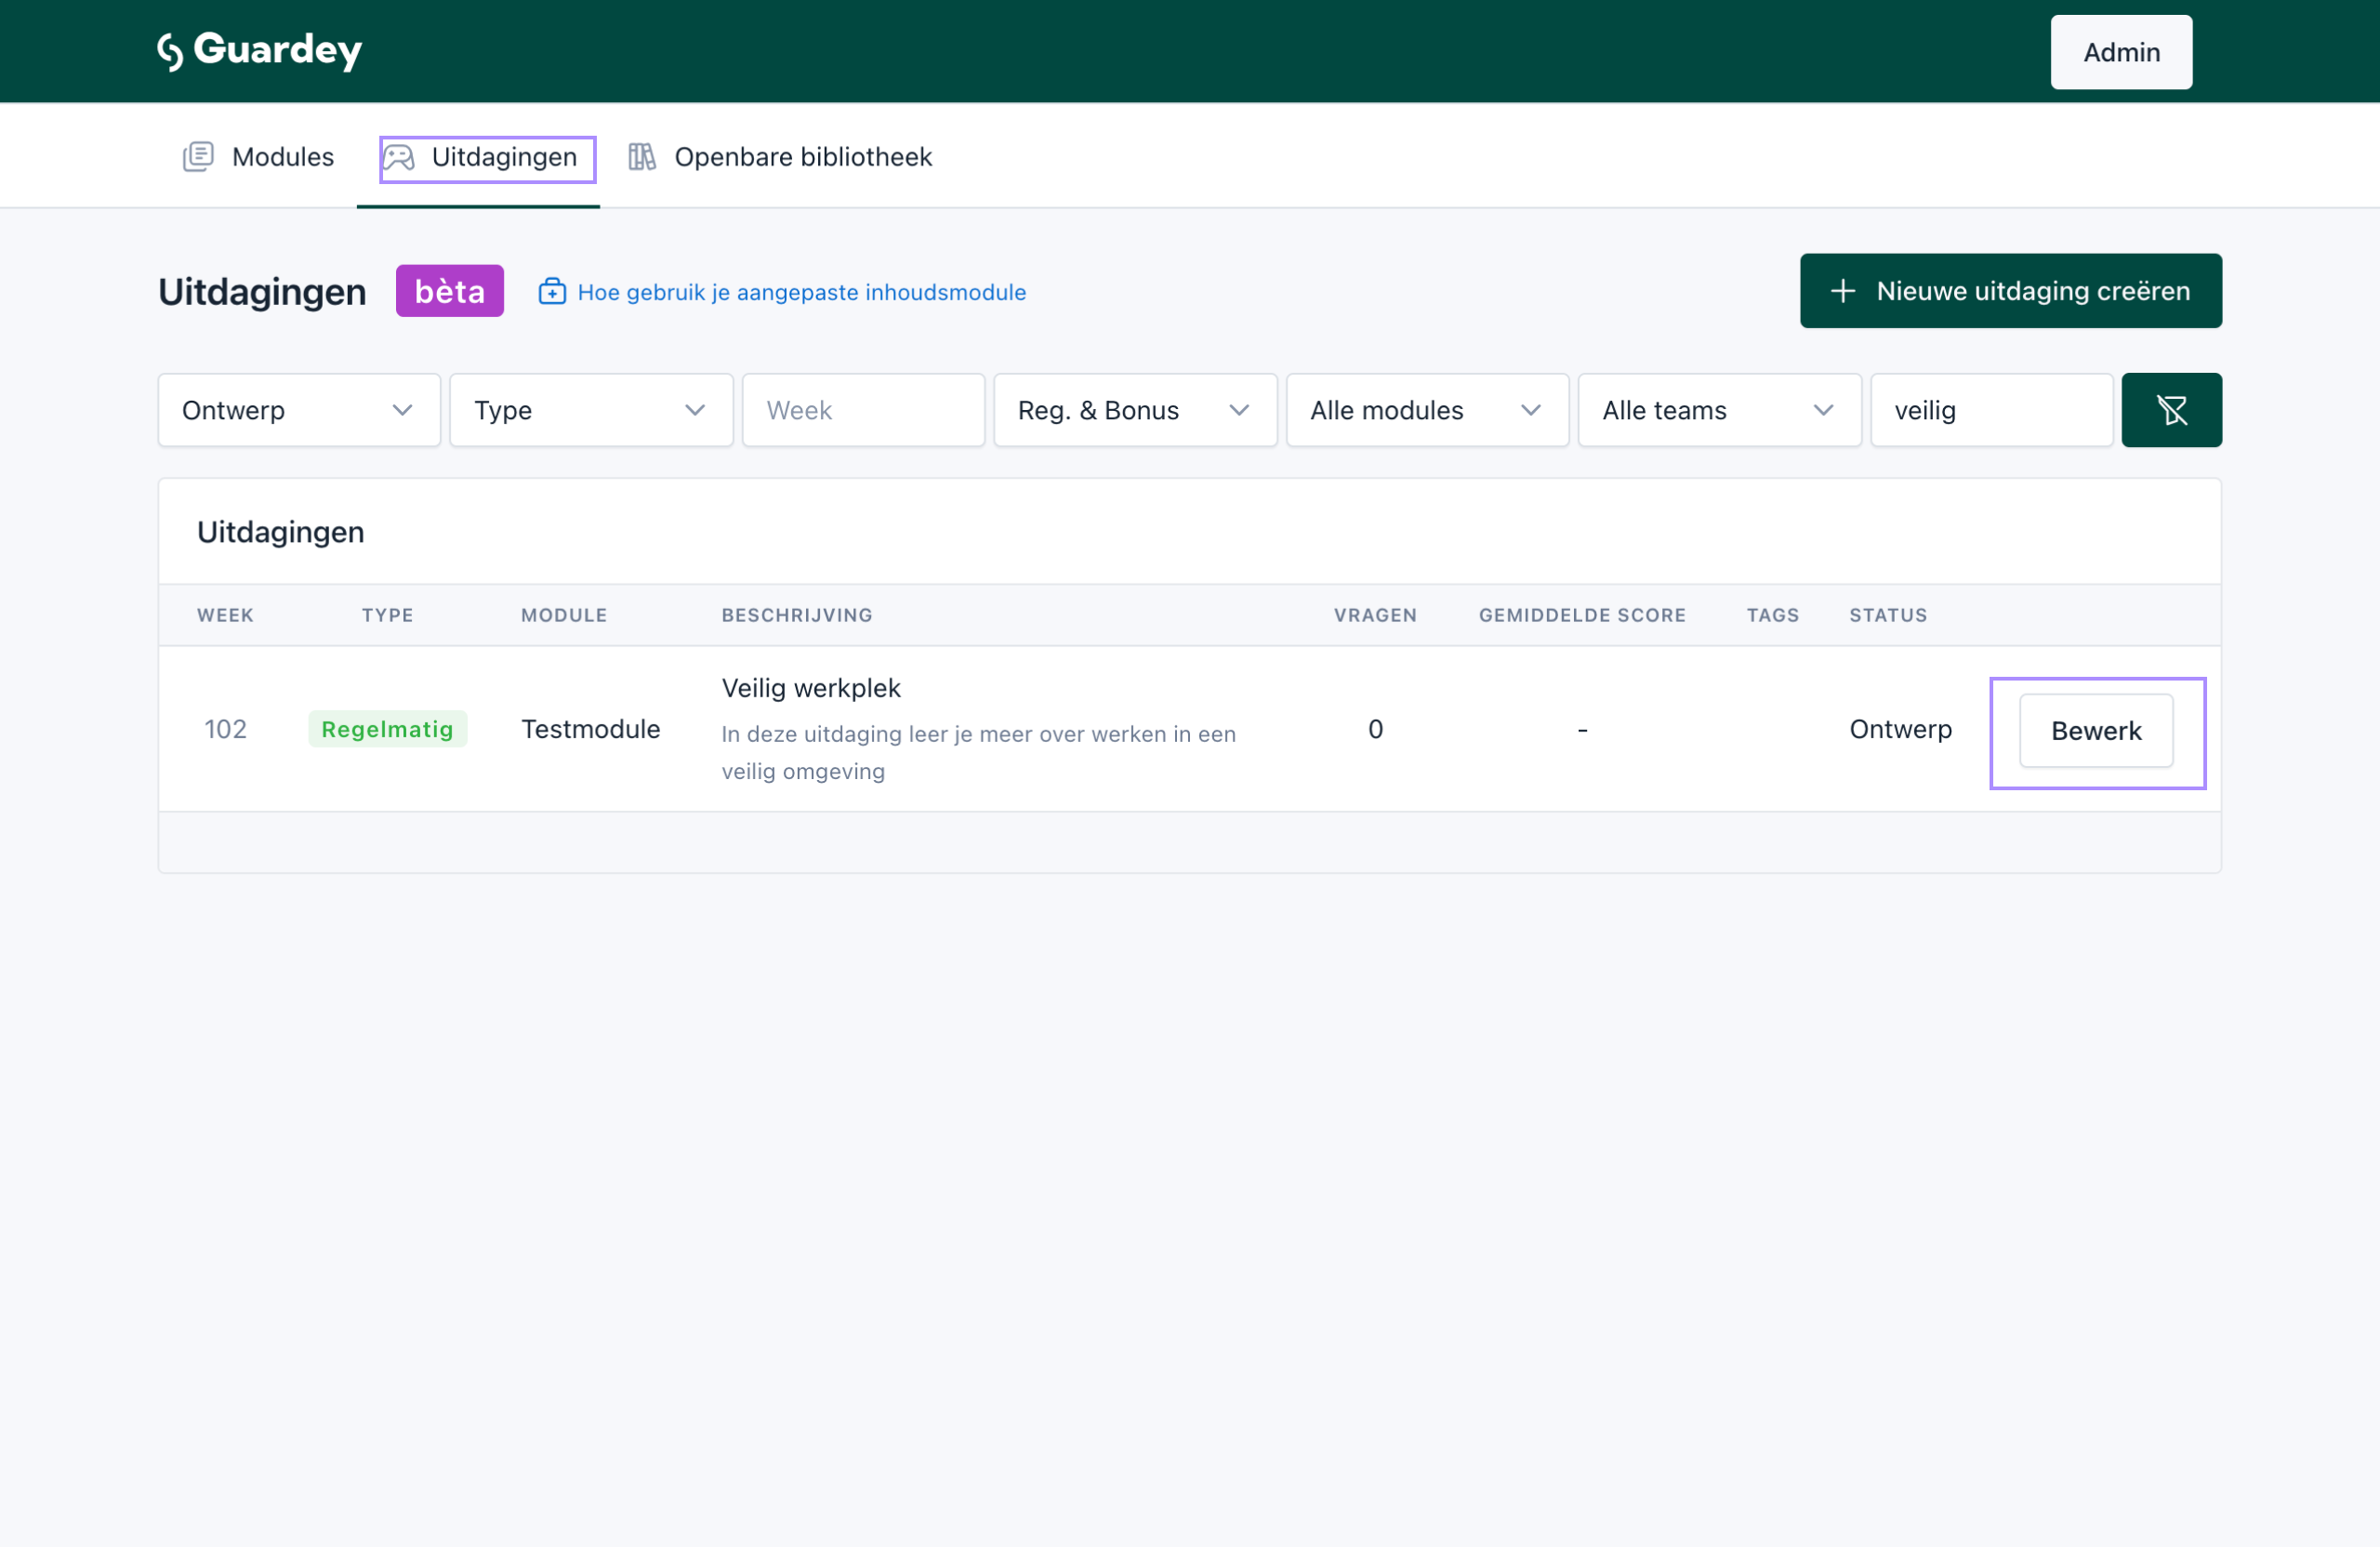Click the Modules tab icon

pos(198,157)
